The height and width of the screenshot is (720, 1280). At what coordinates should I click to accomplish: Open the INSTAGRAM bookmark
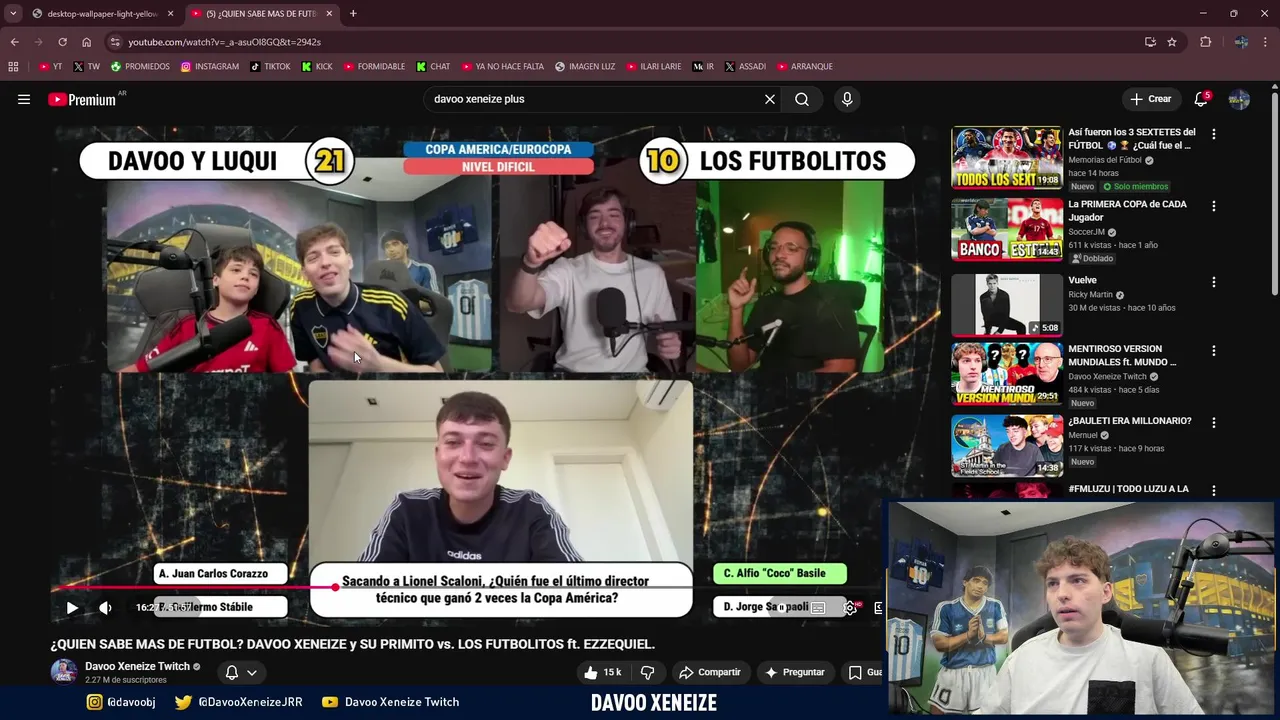click(x=210, y=67)
